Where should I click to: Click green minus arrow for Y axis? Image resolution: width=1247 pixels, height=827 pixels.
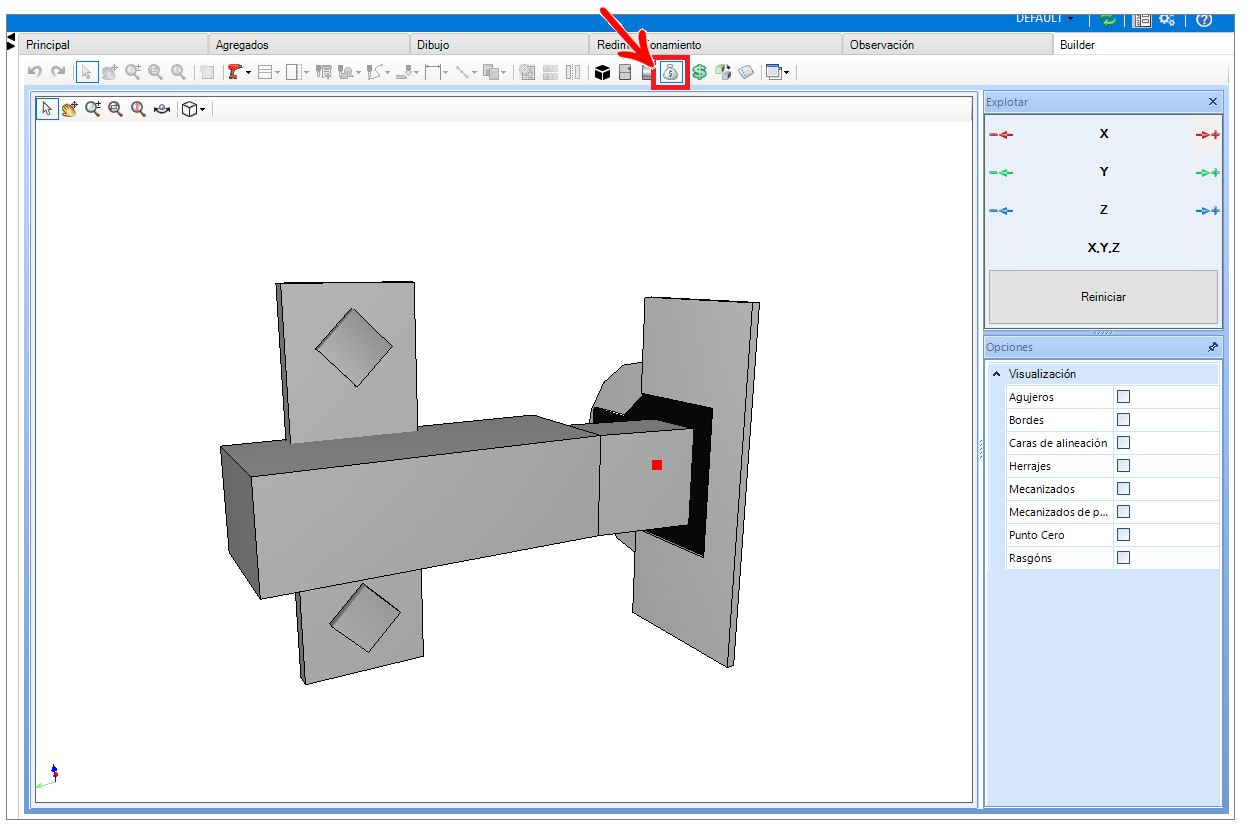tap(1001, 173)
